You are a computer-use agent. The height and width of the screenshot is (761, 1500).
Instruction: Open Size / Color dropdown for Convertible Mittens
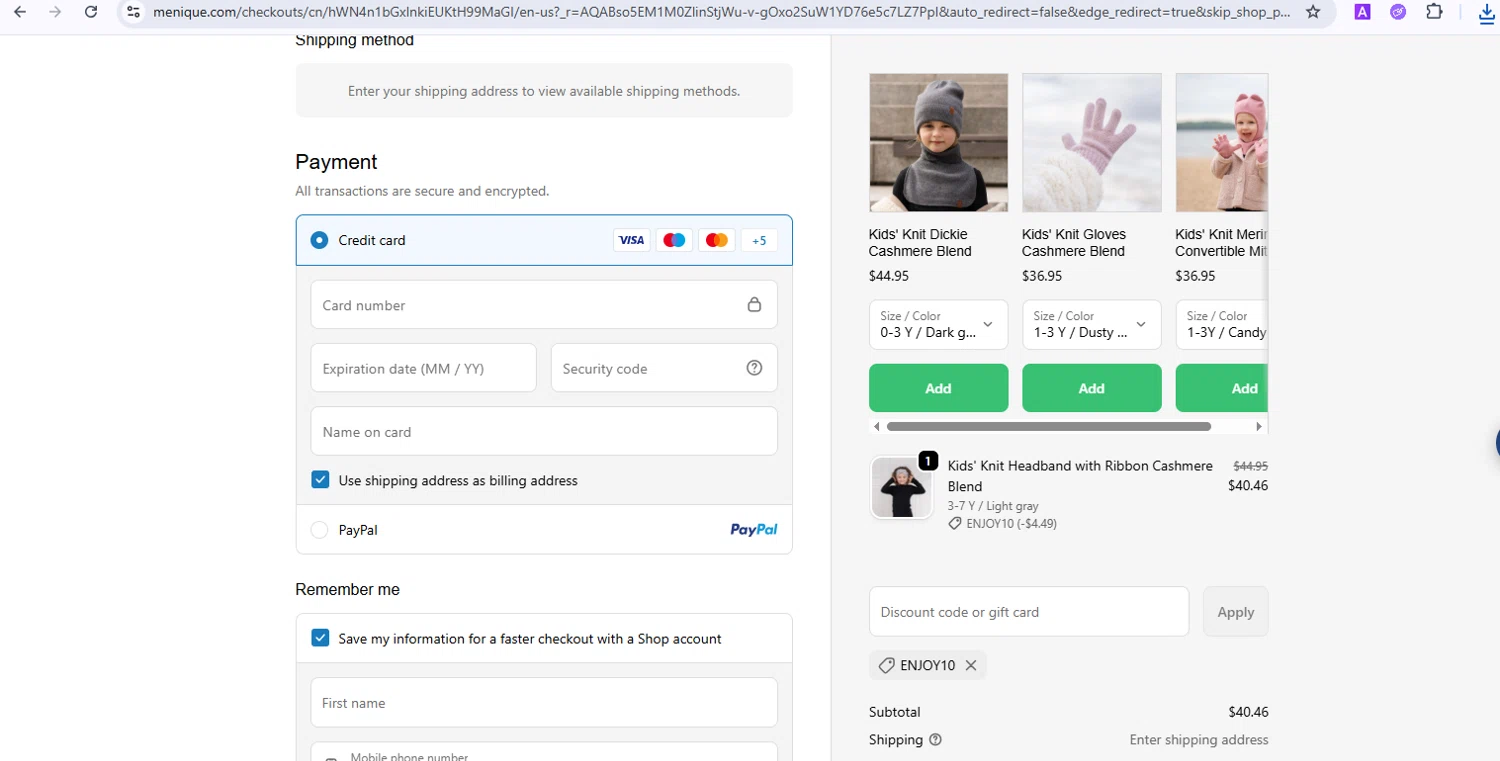pos(1221,324)
